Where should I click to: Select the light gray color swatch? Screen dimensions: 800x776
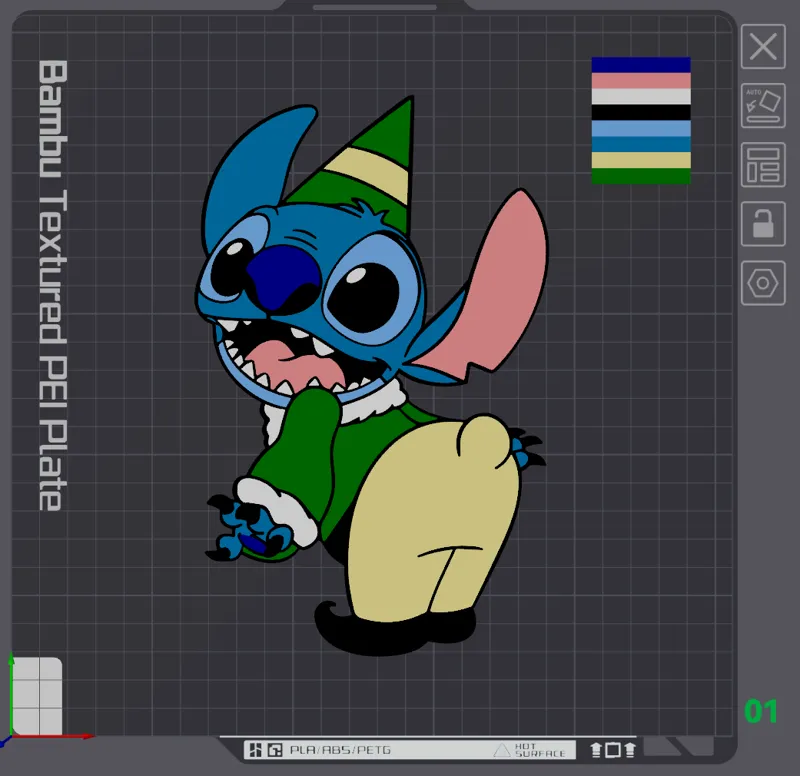coord(641,96)
